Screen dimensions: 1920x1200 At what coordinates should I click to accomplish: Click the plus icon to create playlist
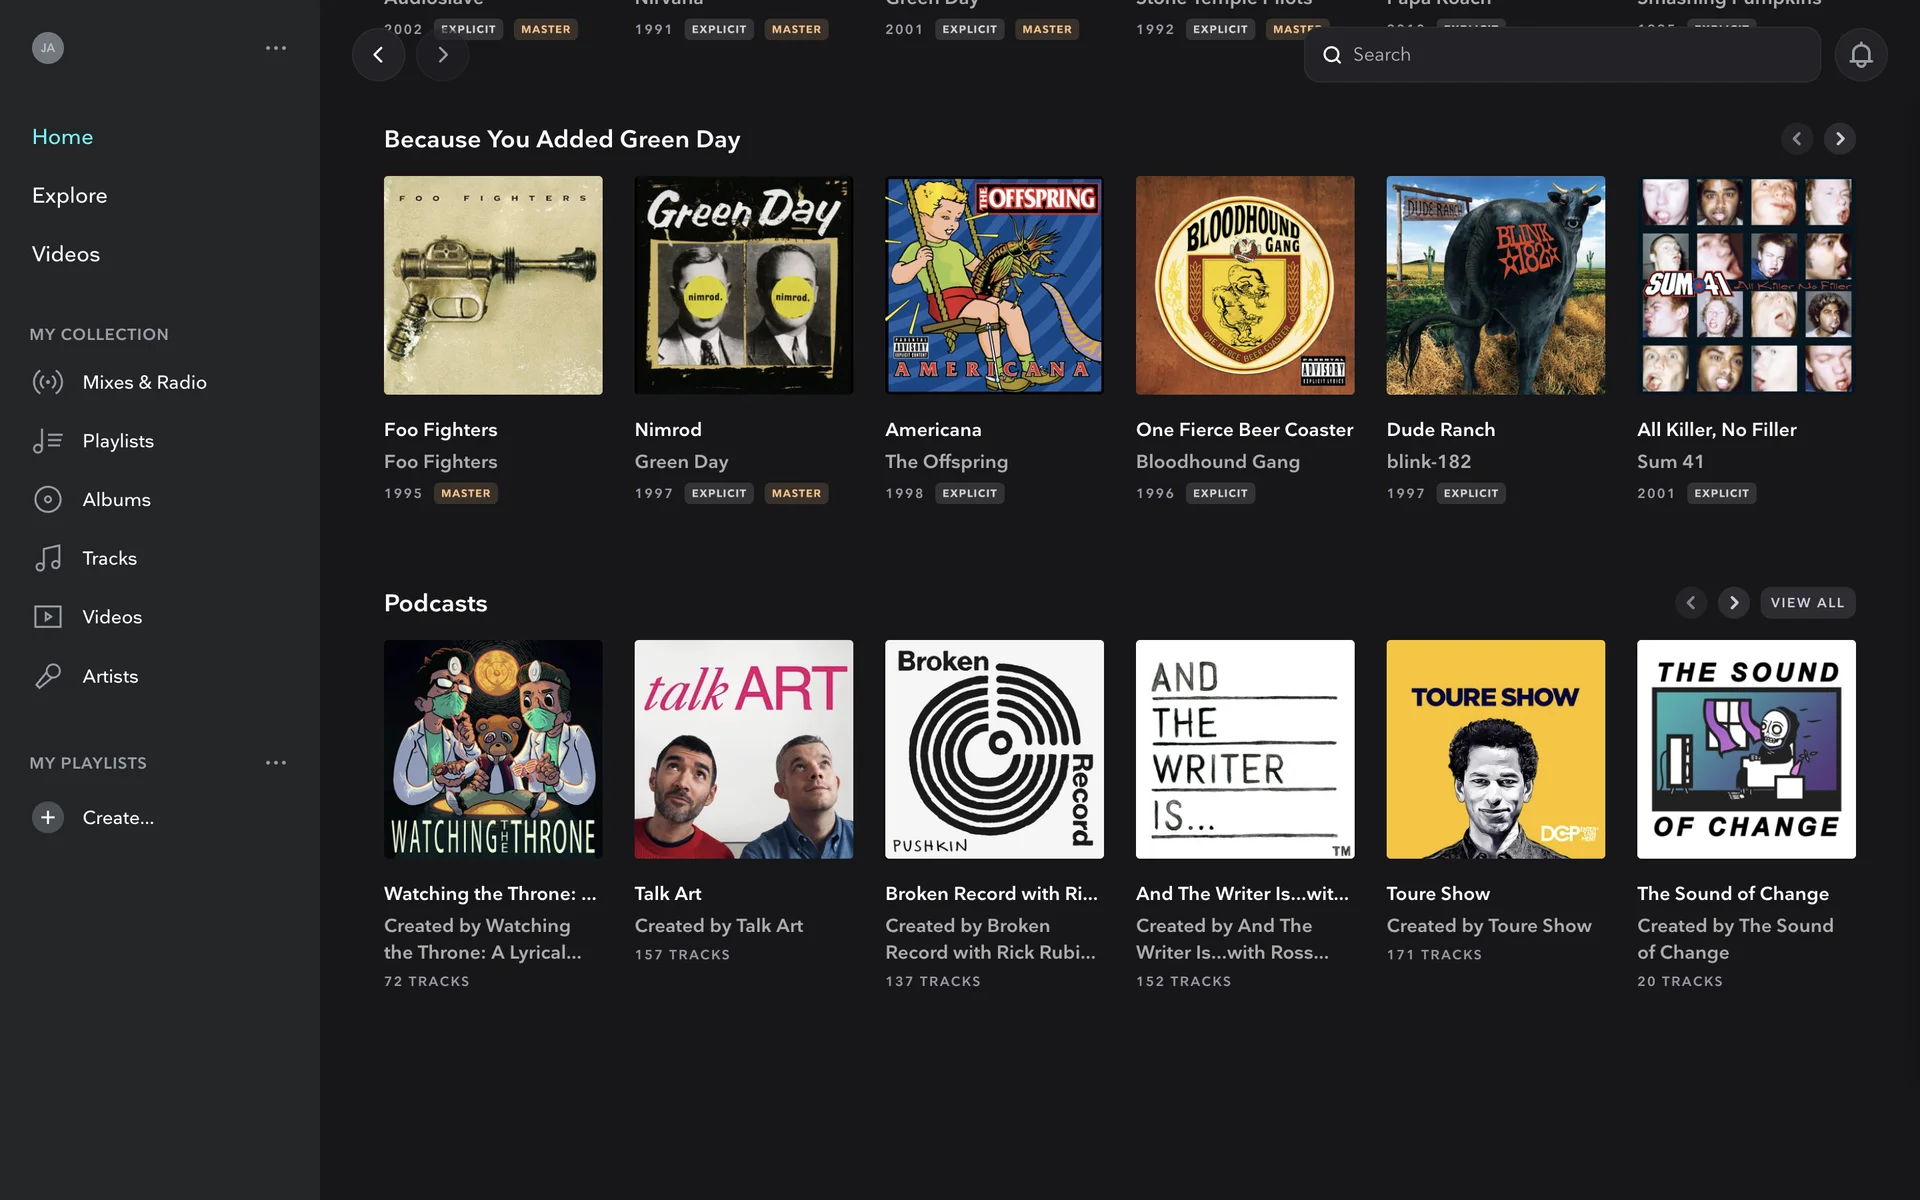coord(47,817)
